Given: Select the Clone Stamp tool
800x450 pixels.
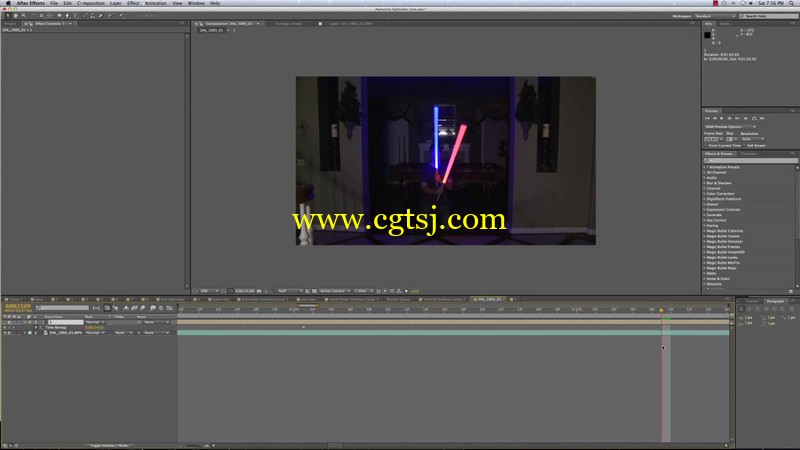Looking at the screenshot, I should [93, 15].
